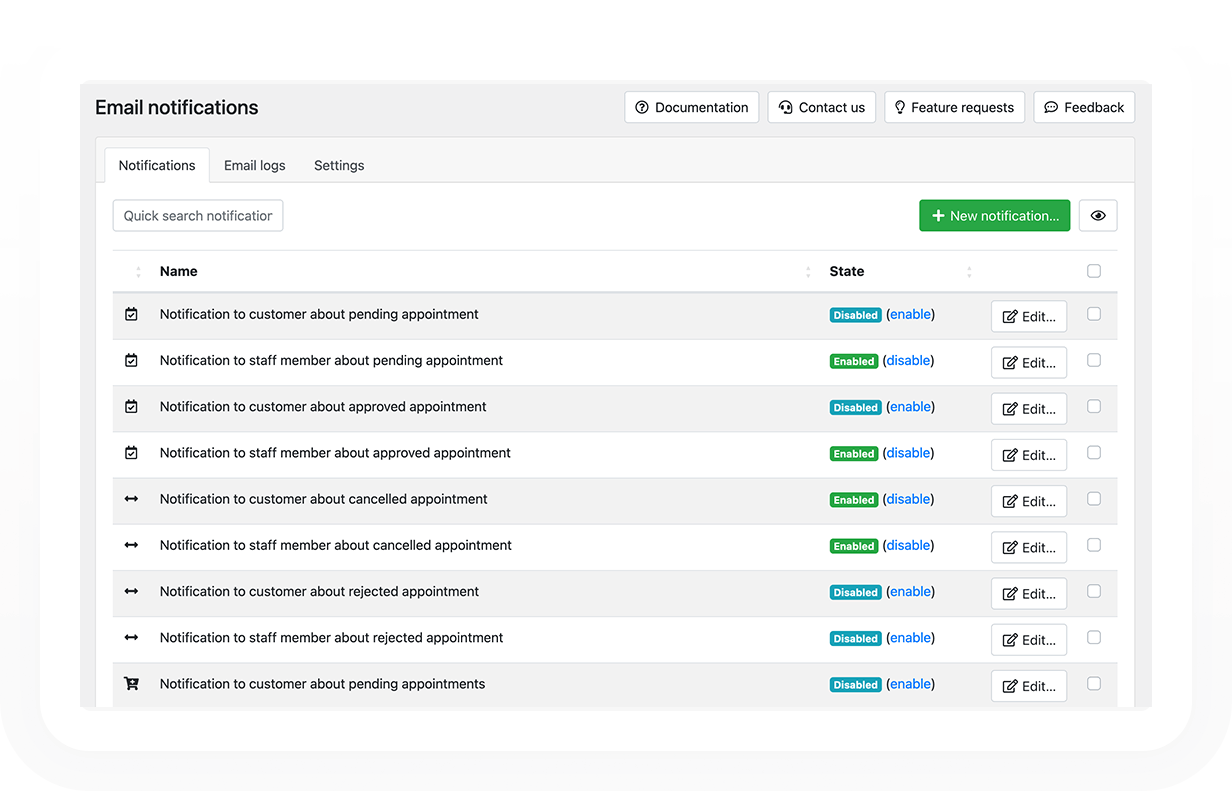
Task: Check staff rejected appointment notification row
Action: point(1094,637)
